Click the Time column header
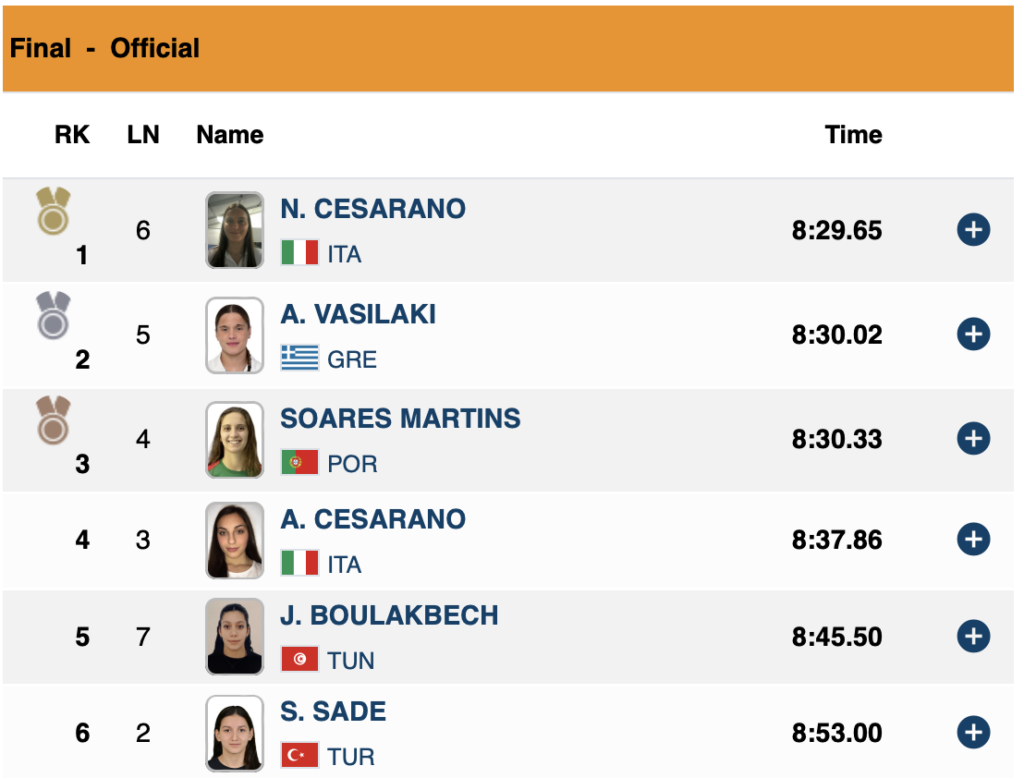Viewport: 1024px width, 778px height. click(x=853, y=135)
